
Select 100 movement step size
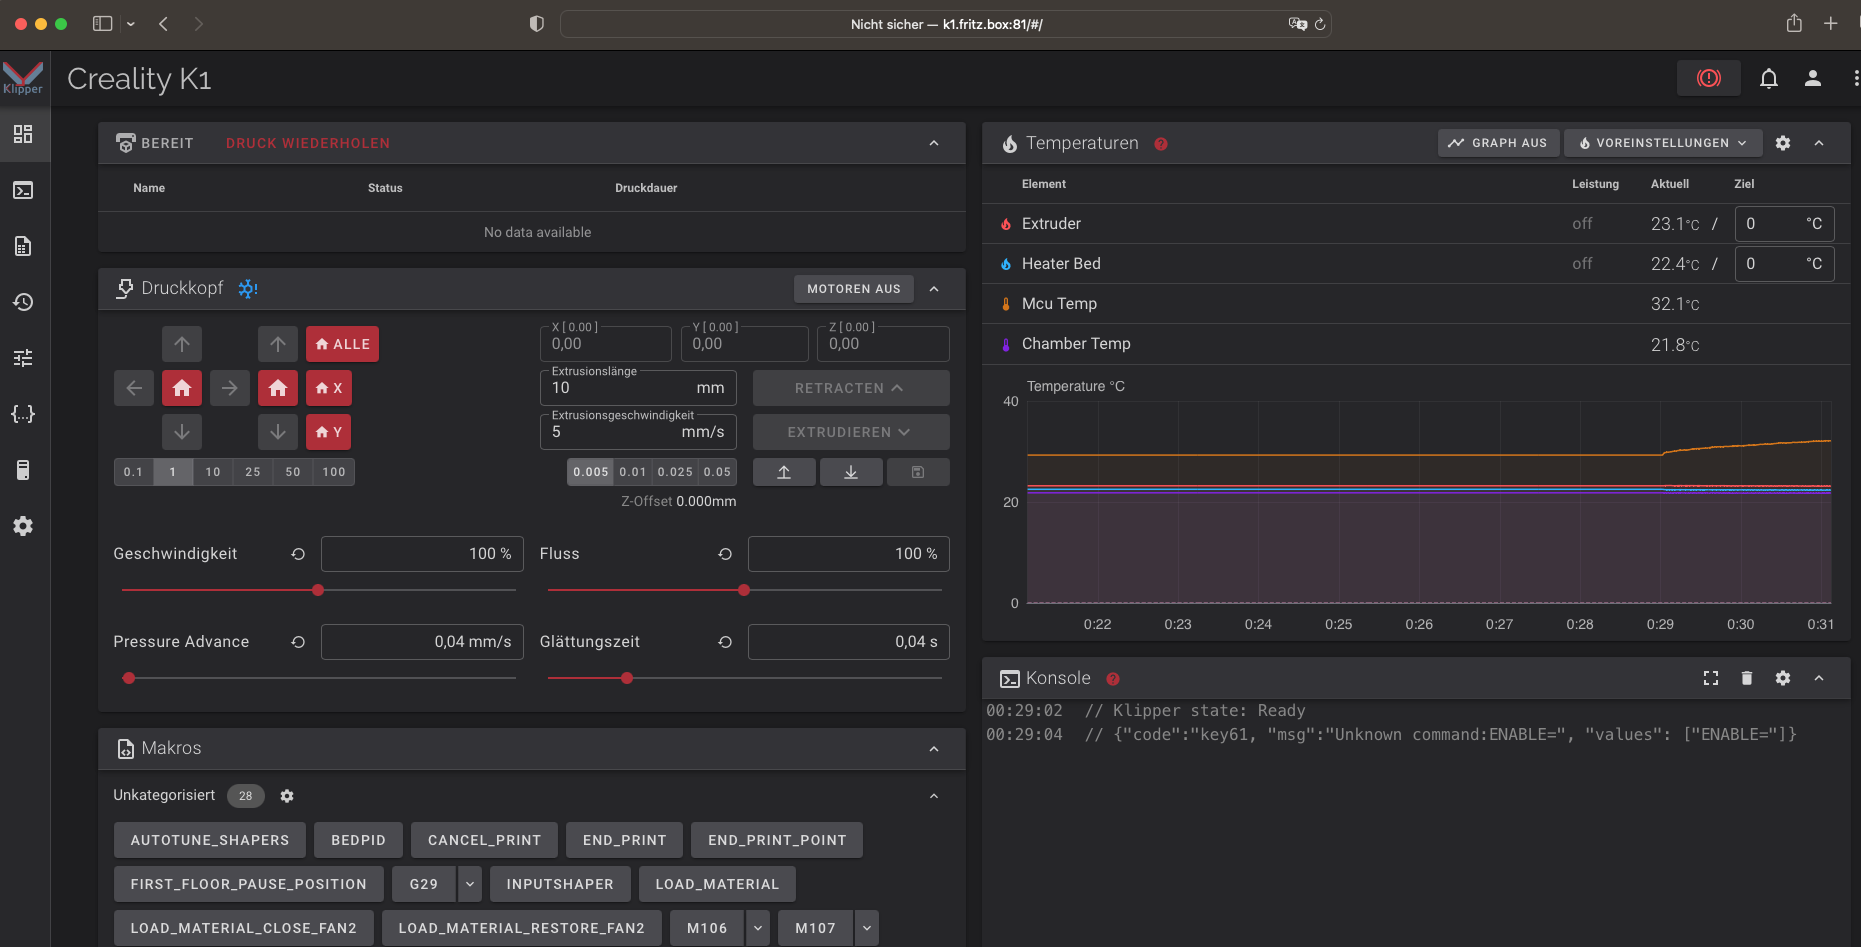tap(334, 472)
